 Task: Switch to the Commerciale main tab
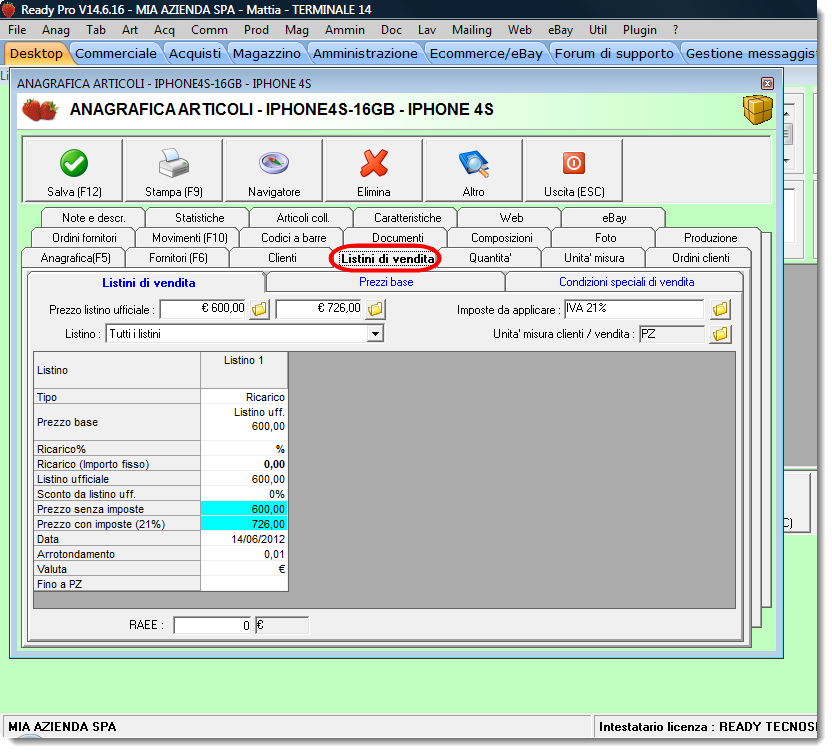[116, 54]
